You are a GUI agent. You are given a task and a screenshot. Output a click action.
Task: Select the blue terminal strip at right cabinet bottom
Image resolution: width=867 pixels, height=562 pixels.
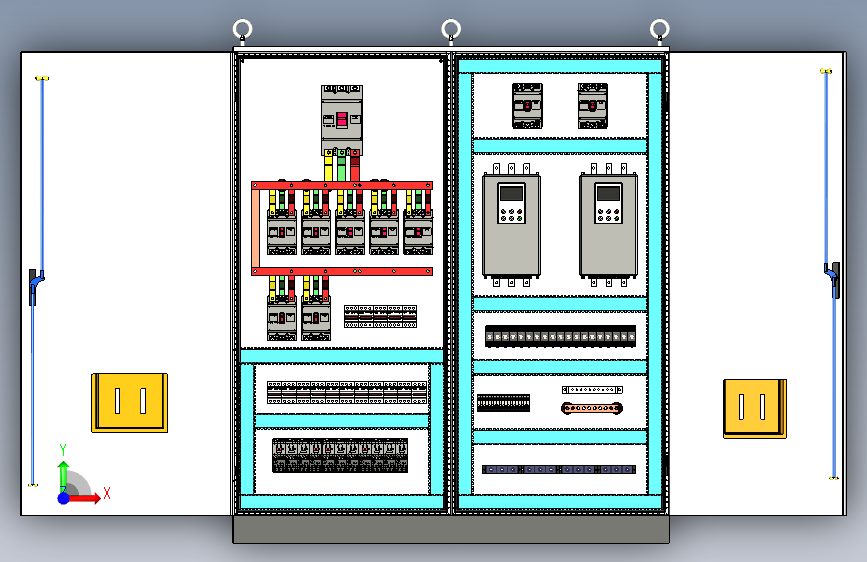click(559, 470)
